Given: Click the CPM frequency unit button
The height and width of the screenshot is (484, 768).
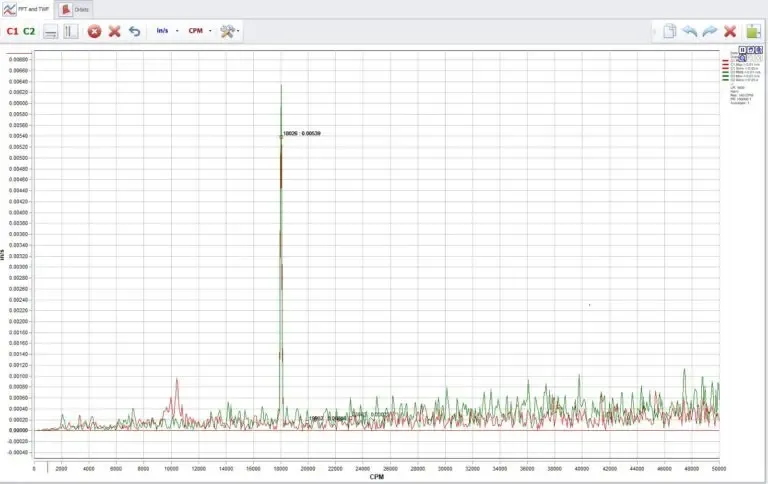Looking at the screenshot, I should click(195, 30).
